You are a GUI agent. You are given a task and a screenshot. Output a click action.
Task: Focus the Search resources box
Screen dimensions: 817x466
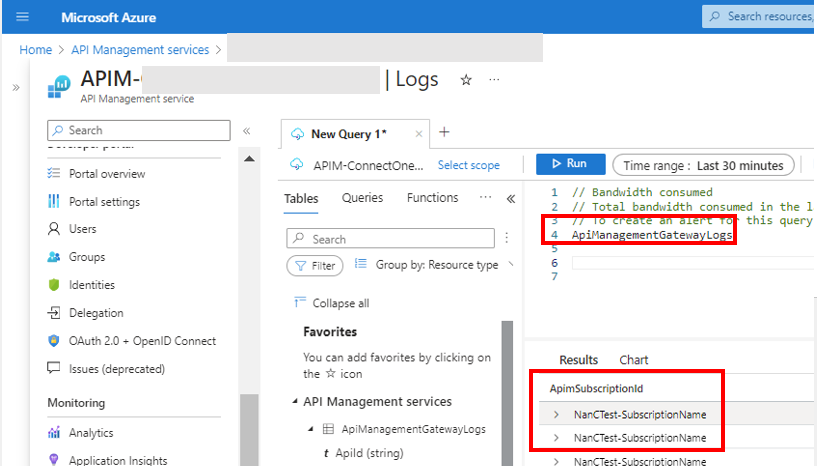[x=760, y=17]
